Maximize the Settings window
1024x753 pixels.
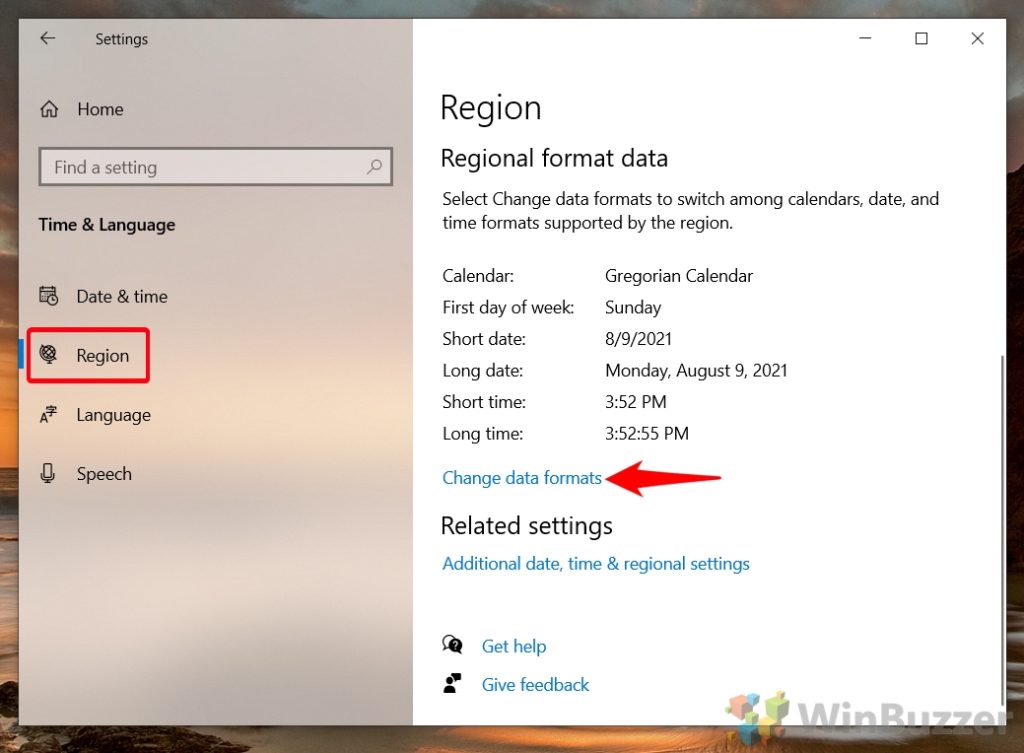(921, 39)
